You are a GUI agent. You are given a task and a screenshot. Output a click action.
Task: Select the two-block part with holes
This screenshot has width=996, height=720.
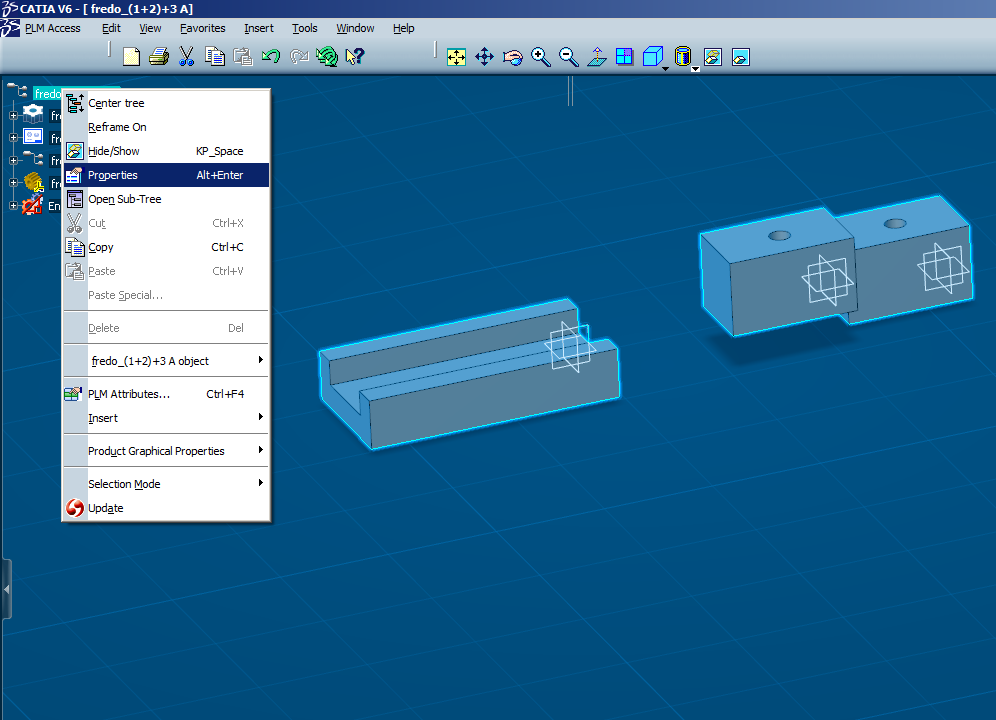[x=837, y=266]
